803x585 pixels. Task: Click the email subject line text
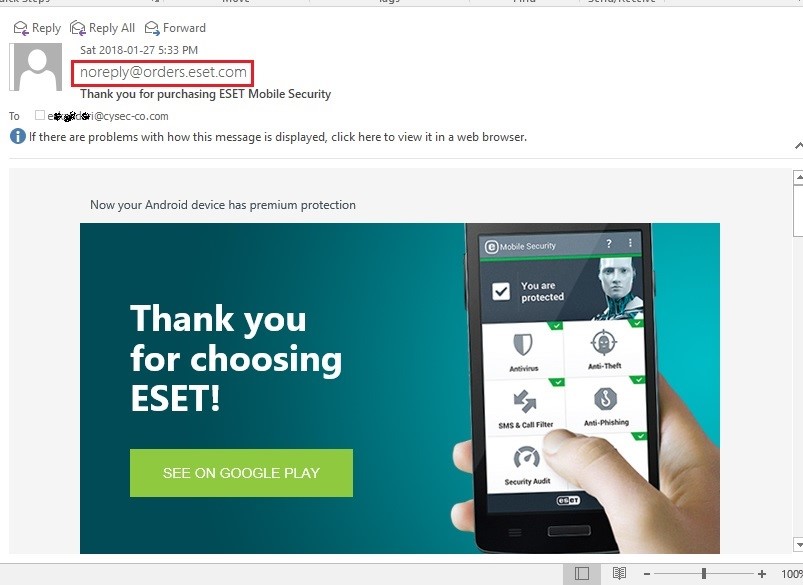pos(205,94)
